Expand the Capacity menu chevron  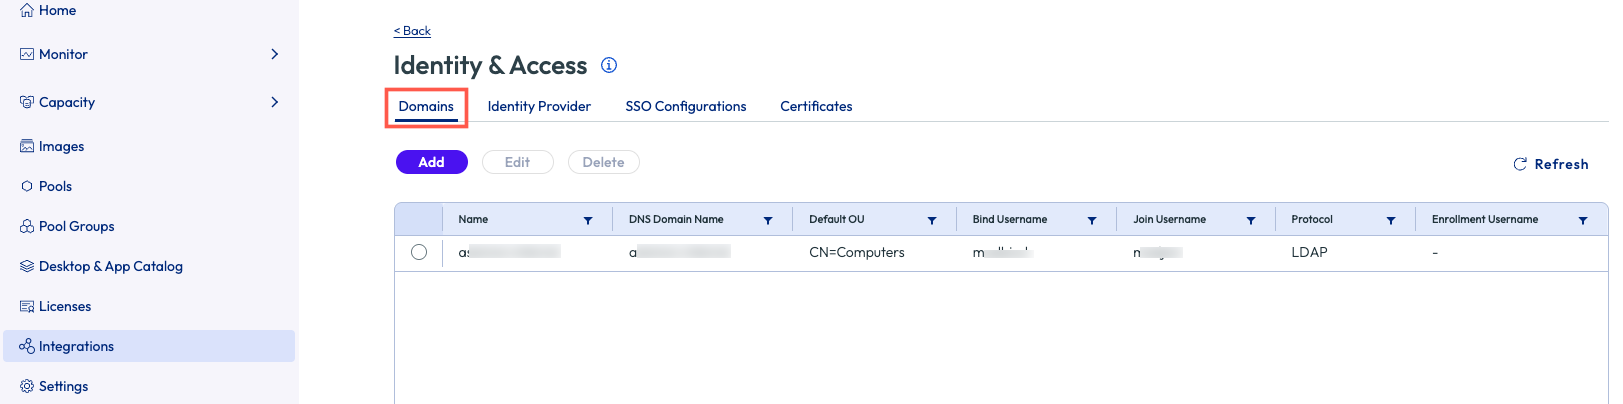(274, 102)
